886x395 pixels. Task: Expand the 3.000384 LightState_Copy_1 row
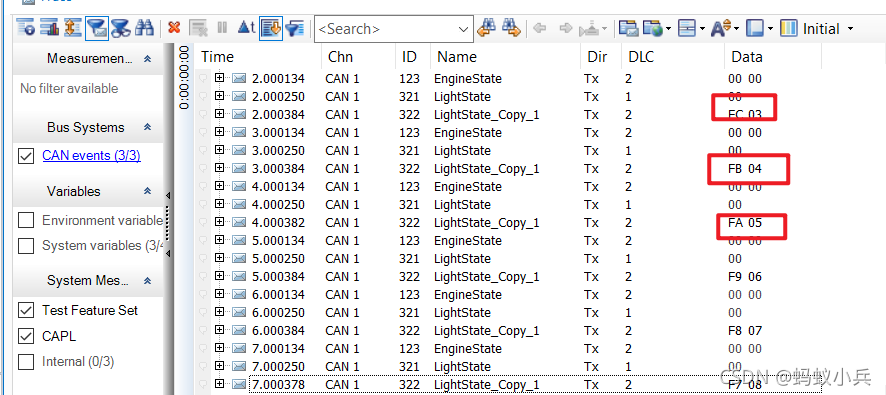coord(219,168)
